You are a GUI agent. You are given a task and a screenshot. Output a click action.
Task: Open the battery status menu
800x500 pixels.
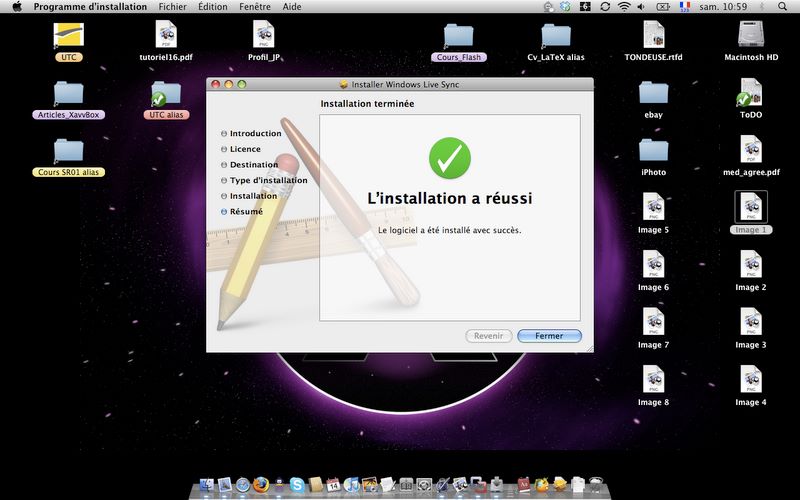pos(663,7)
